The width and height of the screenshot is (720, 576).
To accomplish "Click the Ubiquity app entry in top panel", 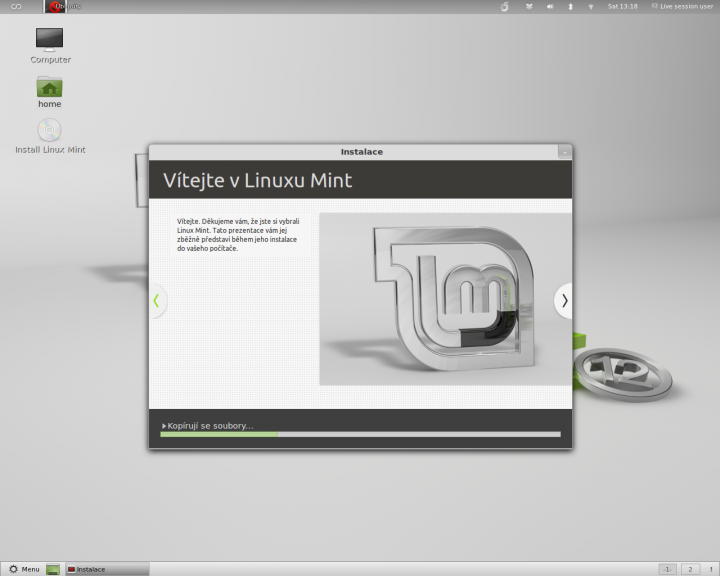I will coord(63,6).
